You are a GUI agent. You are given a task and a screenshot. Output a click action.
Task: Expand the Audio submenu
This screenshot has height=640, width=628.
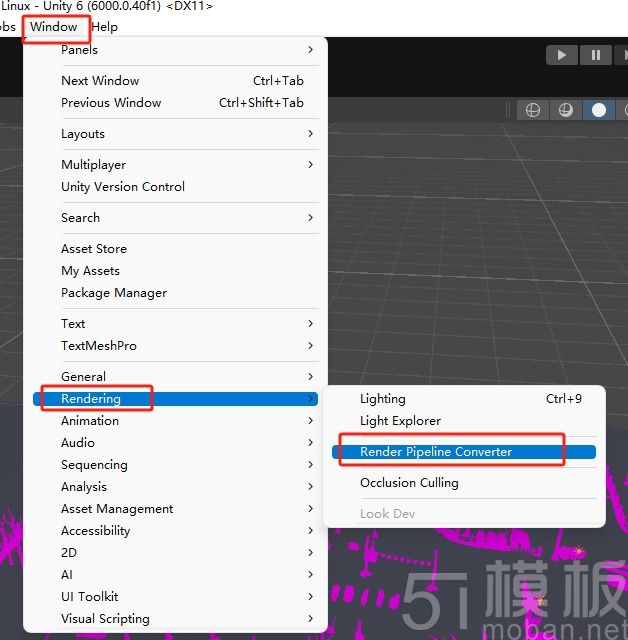[175, 443]
